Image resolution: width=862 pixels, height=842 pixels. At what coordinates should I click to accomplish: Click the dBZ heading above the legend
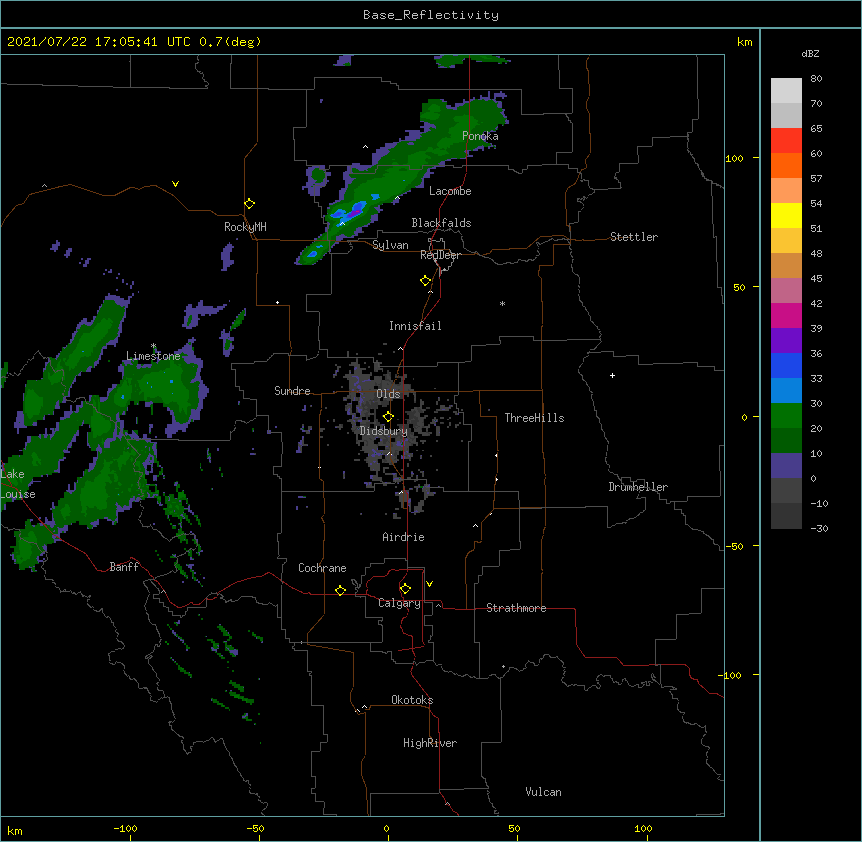coord(810,53)
